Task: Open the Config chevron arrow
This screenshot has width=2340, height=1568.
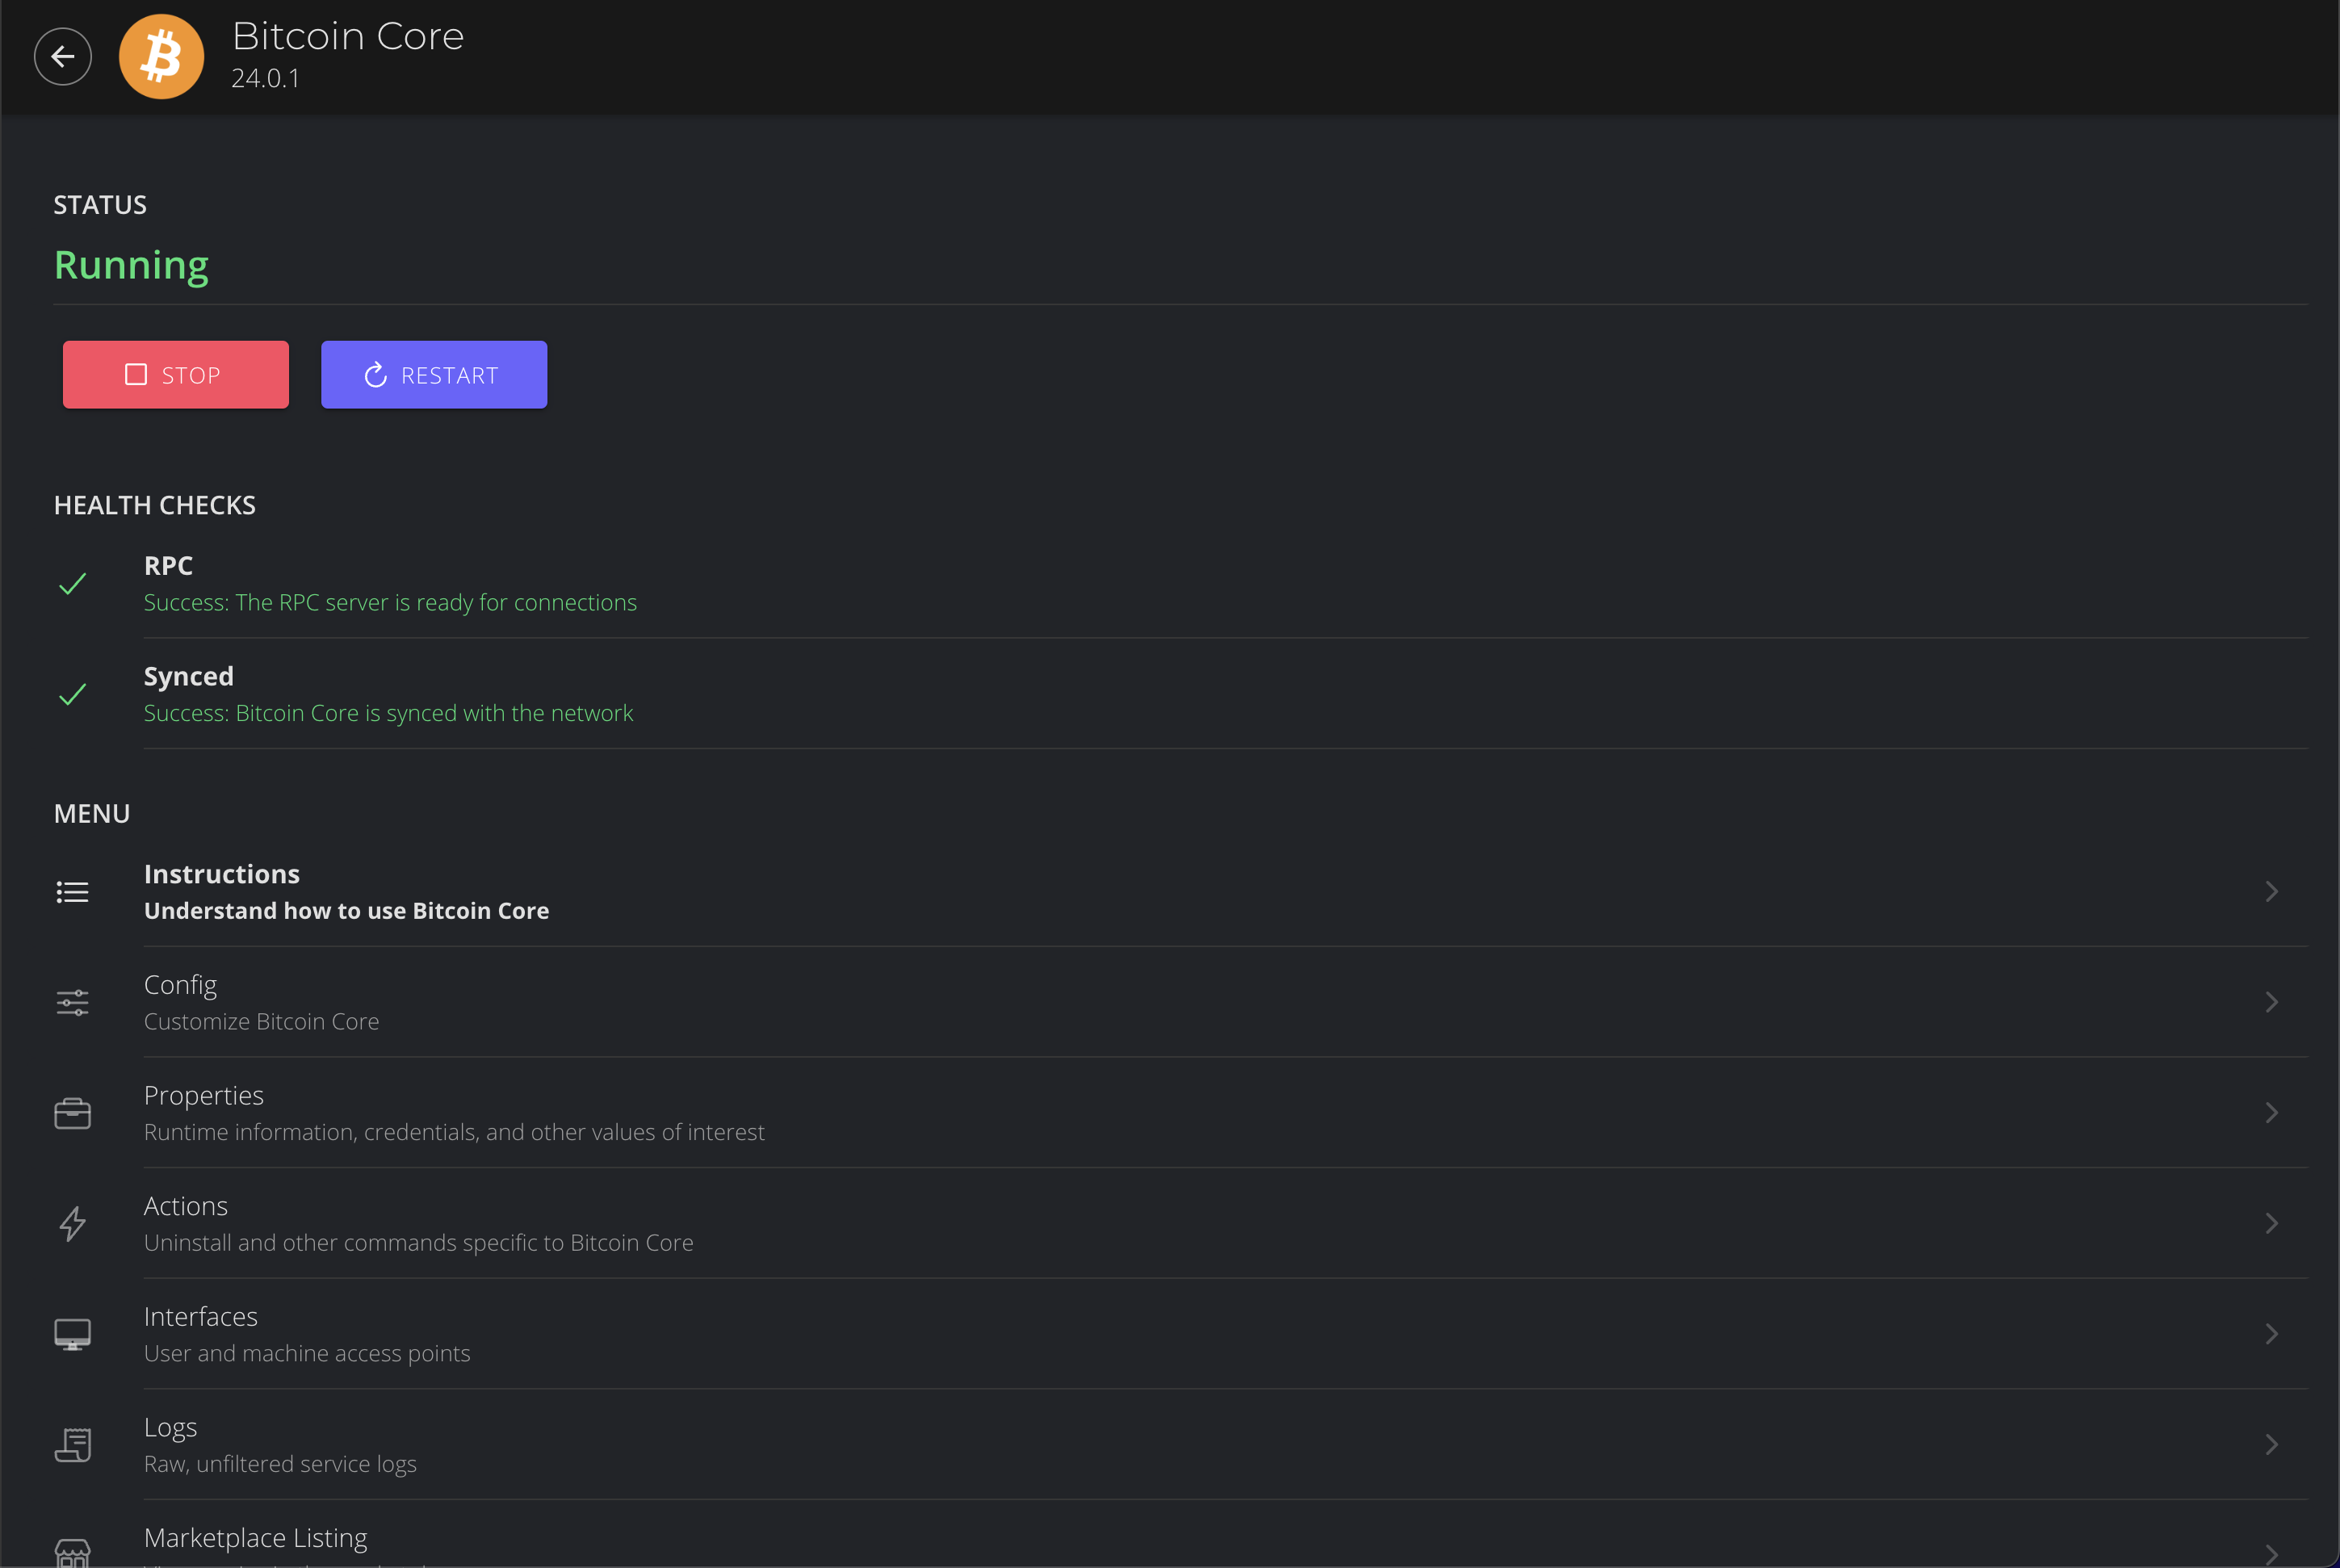Action: click(x=2271, y=1002)
